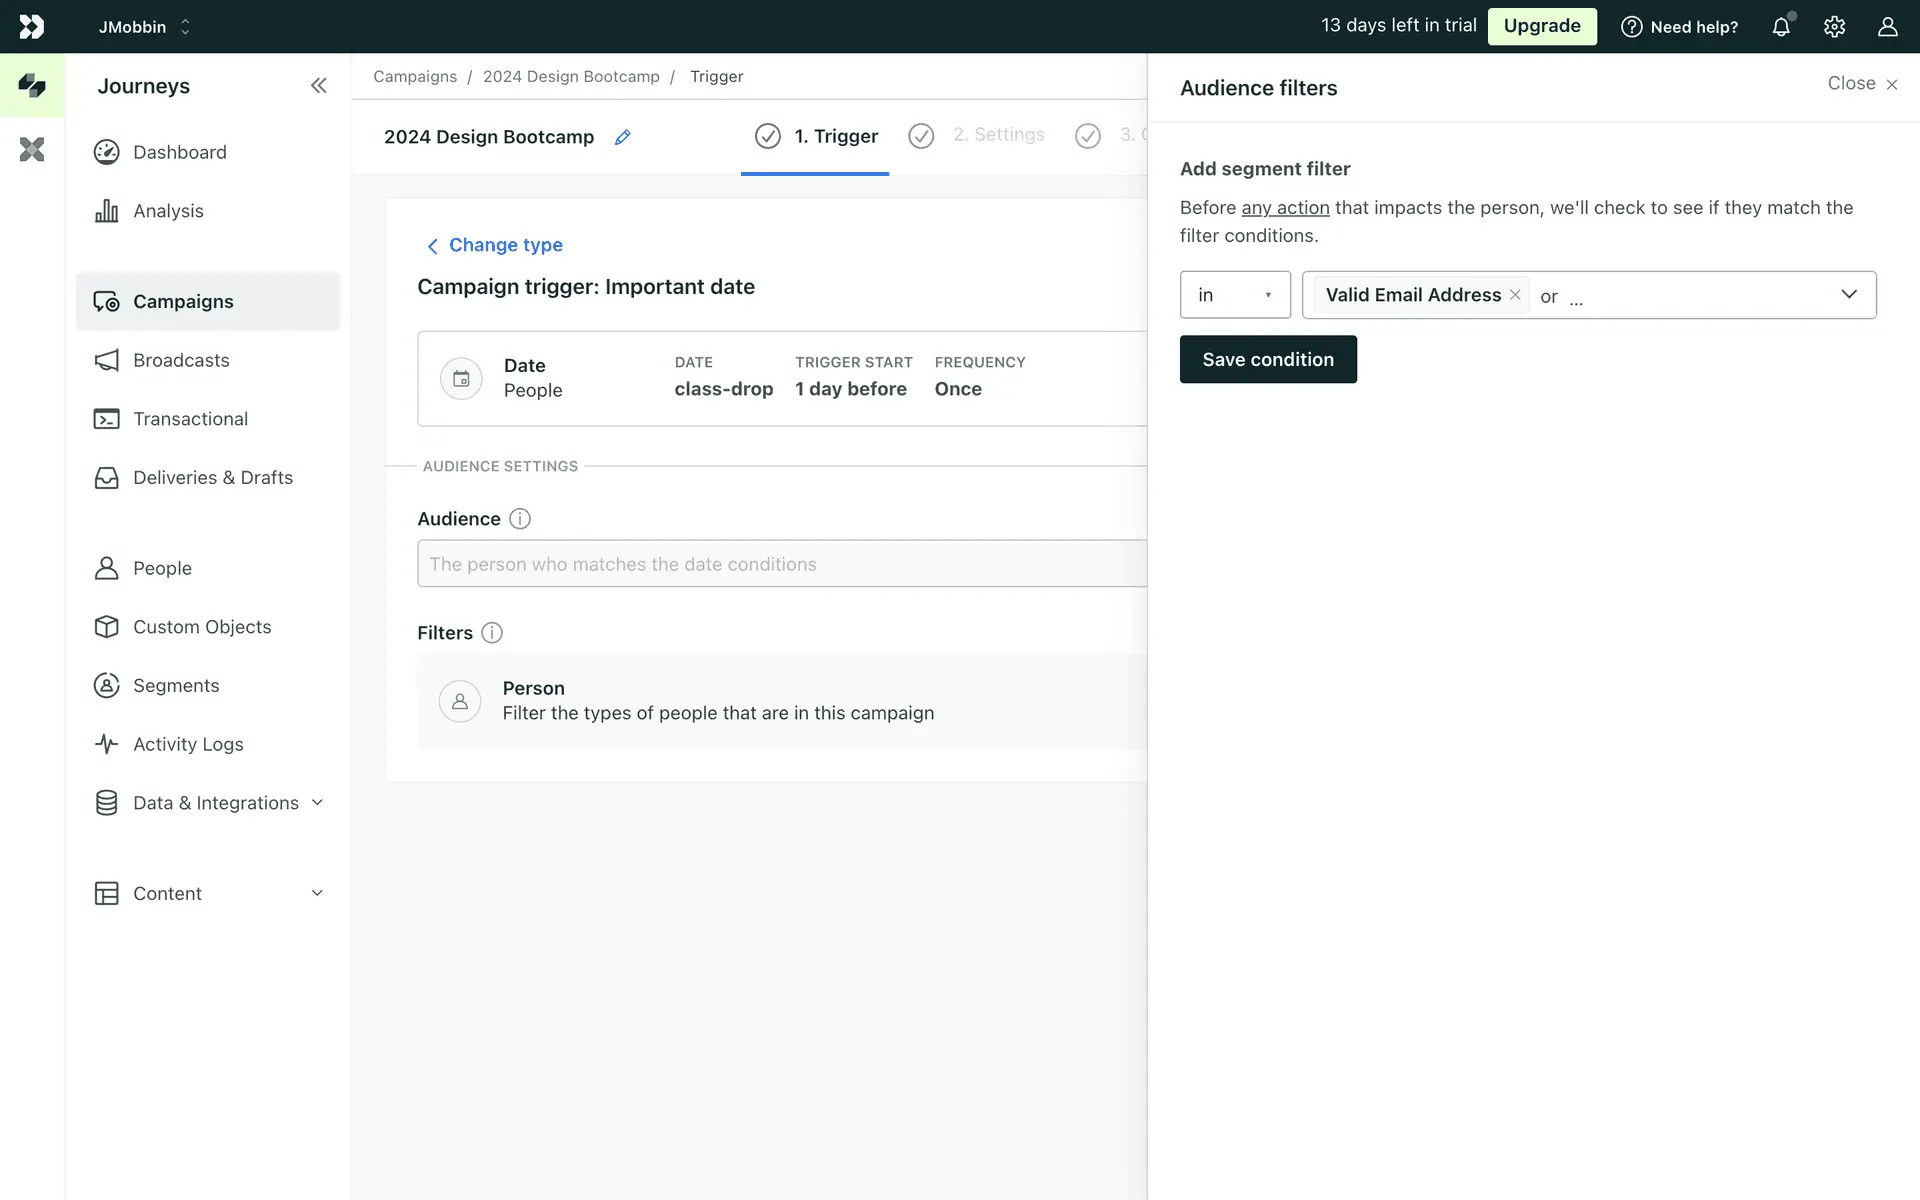Open the notifications bell

(x=1781, y=27)
